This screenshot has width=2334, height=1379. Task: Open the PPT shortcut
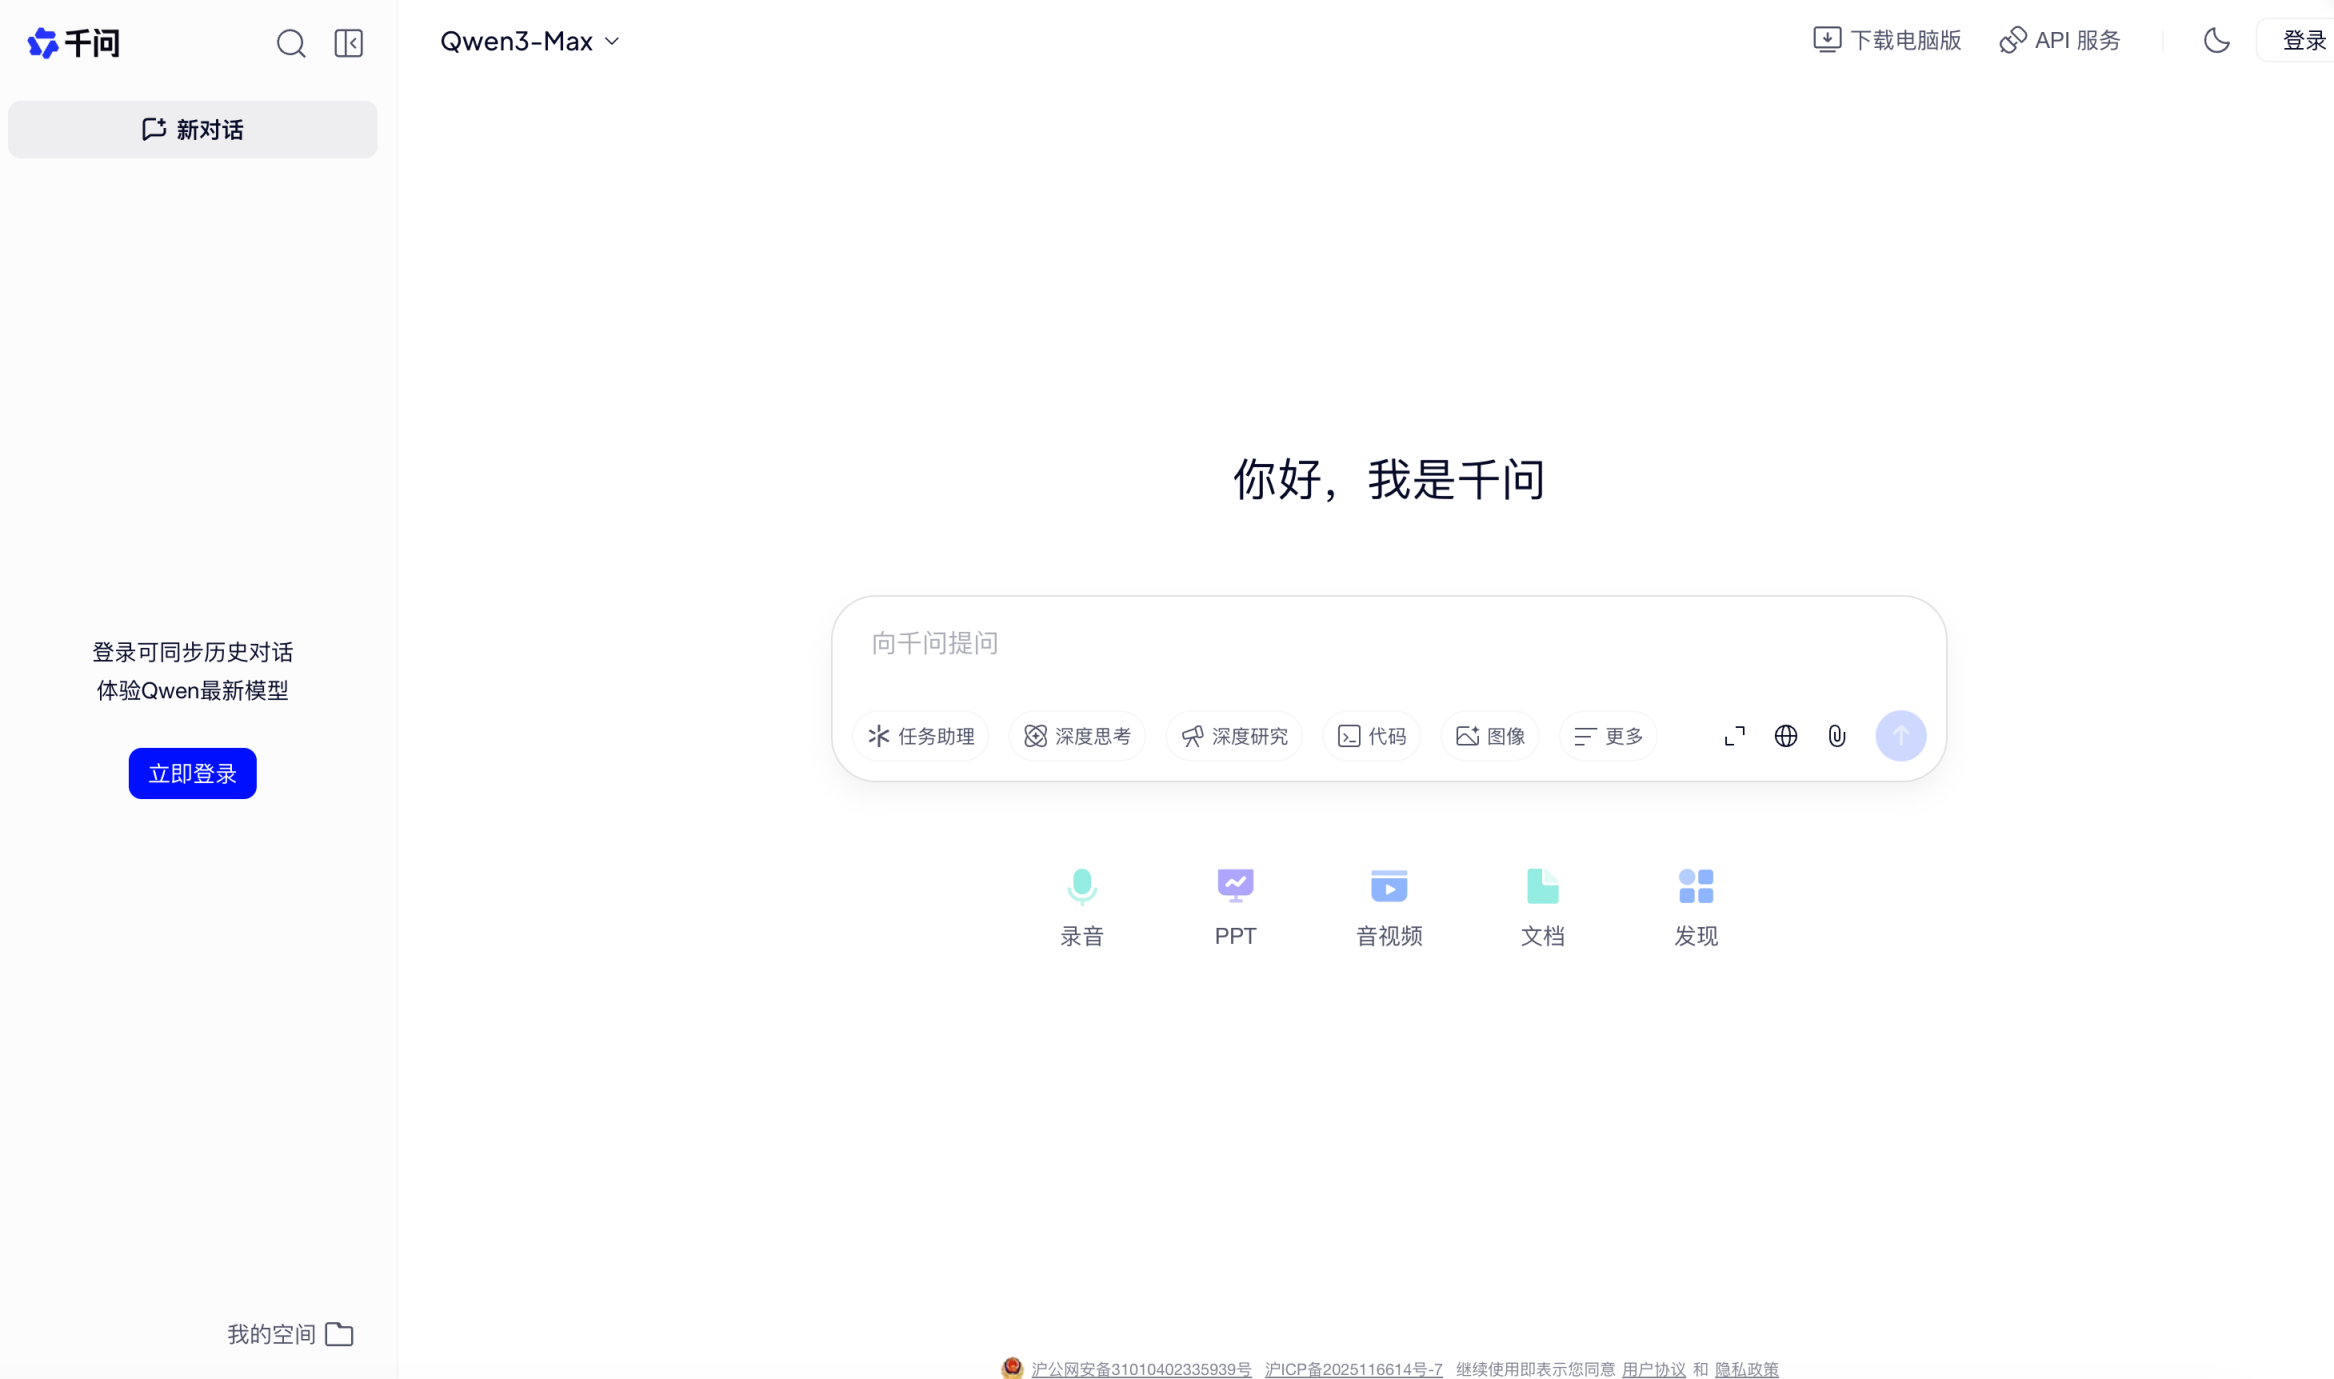coord(1236,907)
